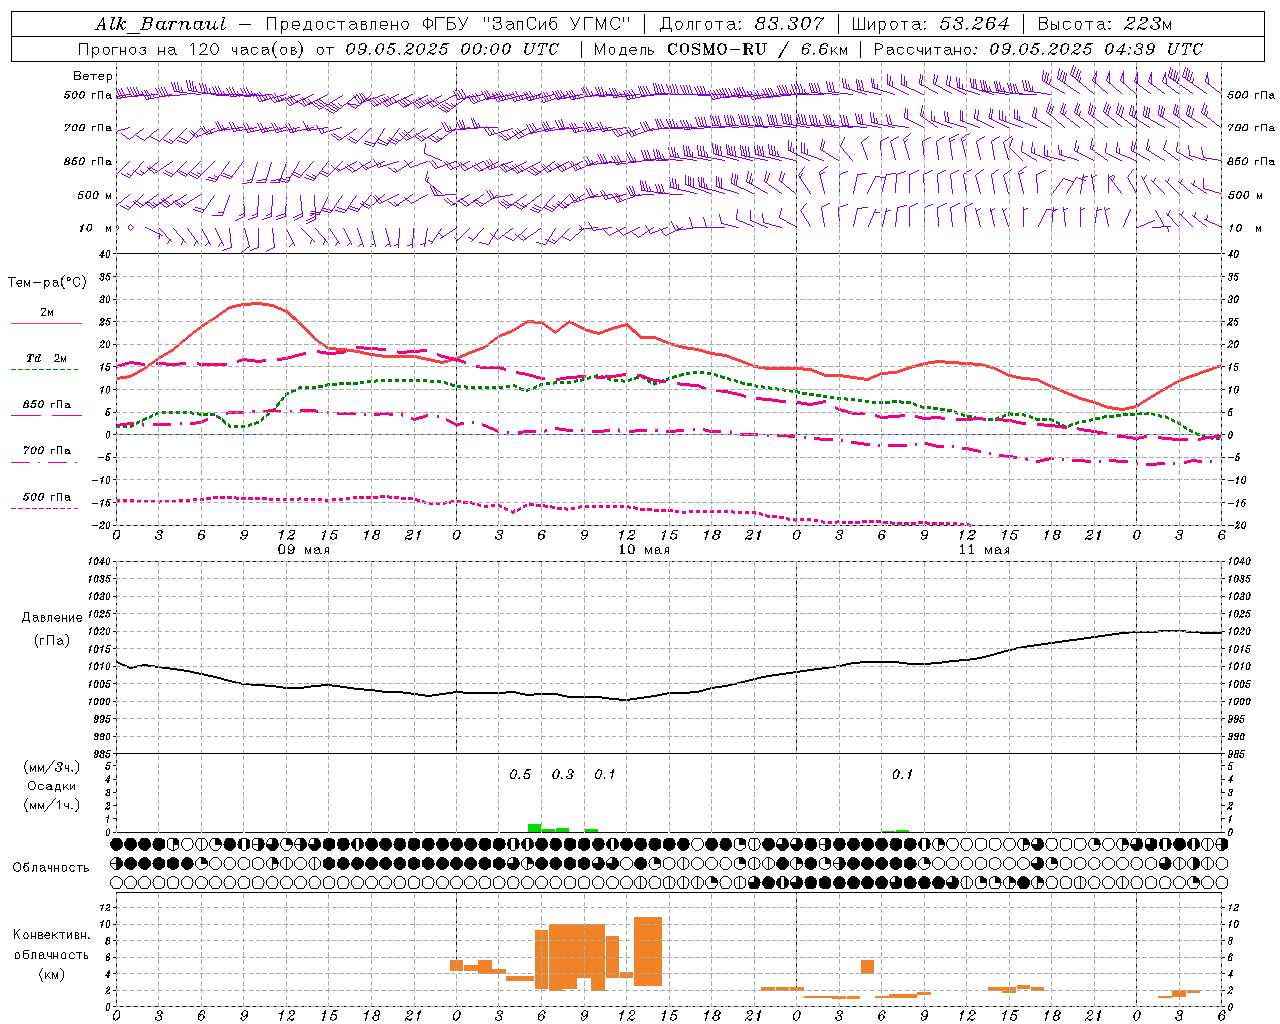Click the text Прогноз на 120 часа(ов)
The image size is (1280, 1024).
click(193, 49)
